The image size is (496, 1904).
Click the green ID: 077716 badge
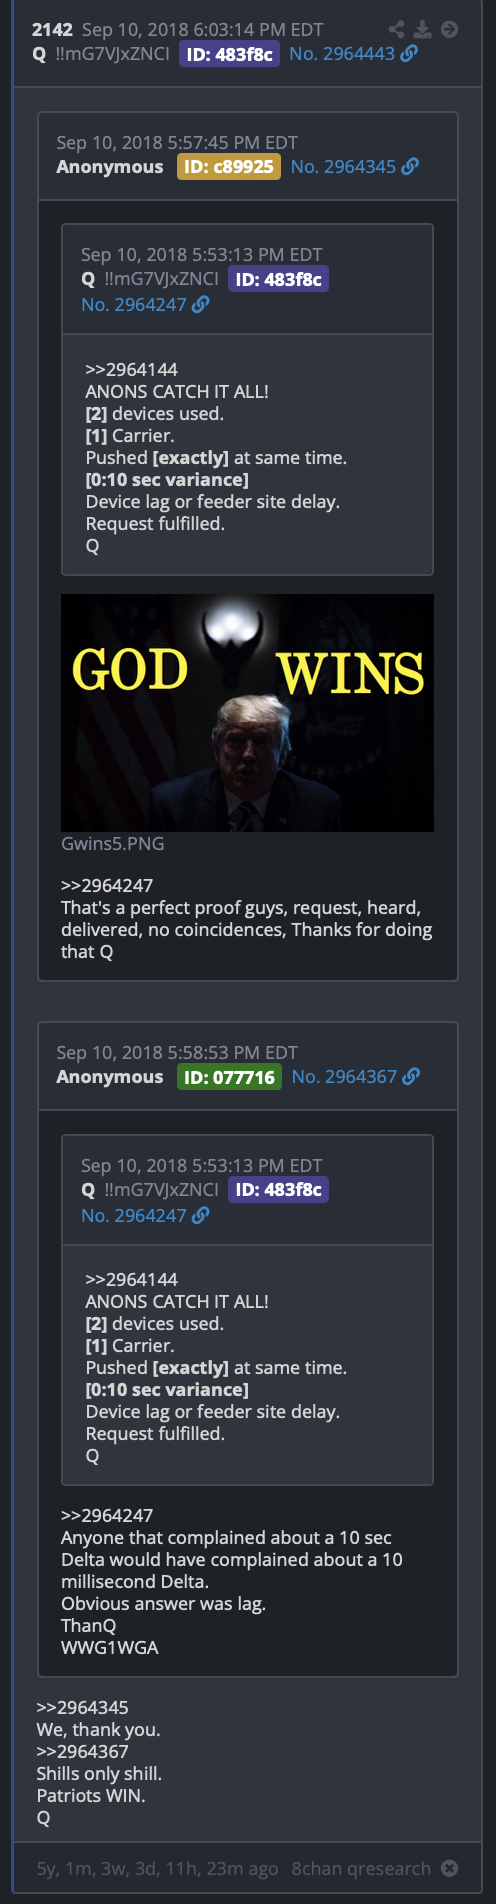coord(229,1077)
